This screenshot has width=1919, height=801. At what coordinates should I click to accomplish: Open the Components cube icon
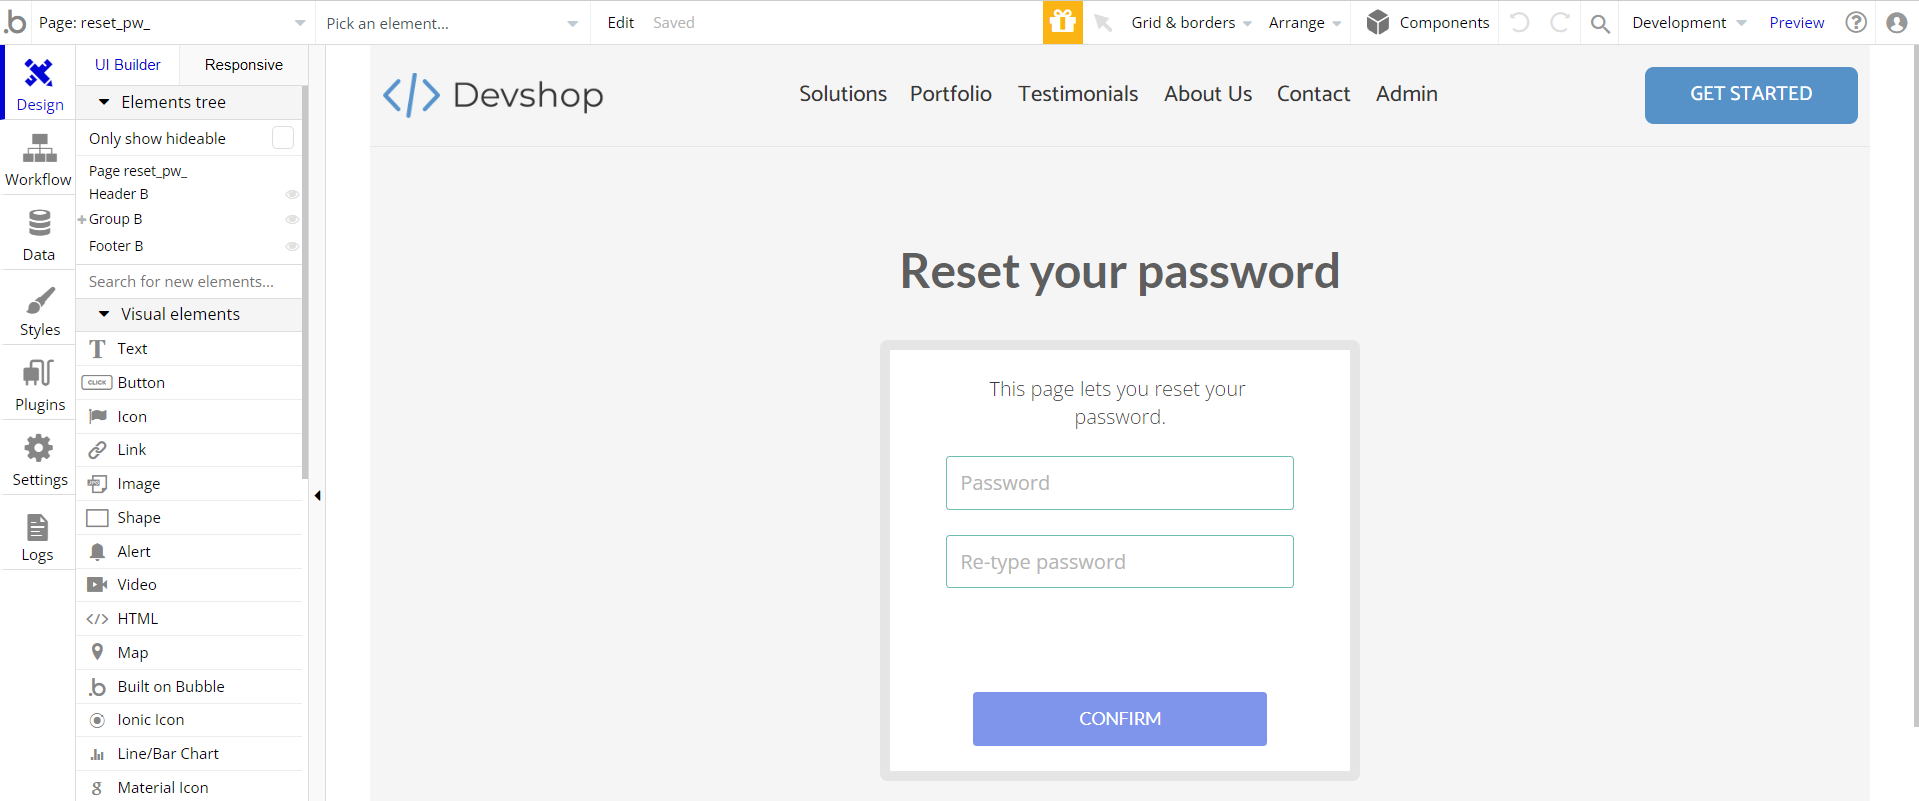click(1378, 22)
